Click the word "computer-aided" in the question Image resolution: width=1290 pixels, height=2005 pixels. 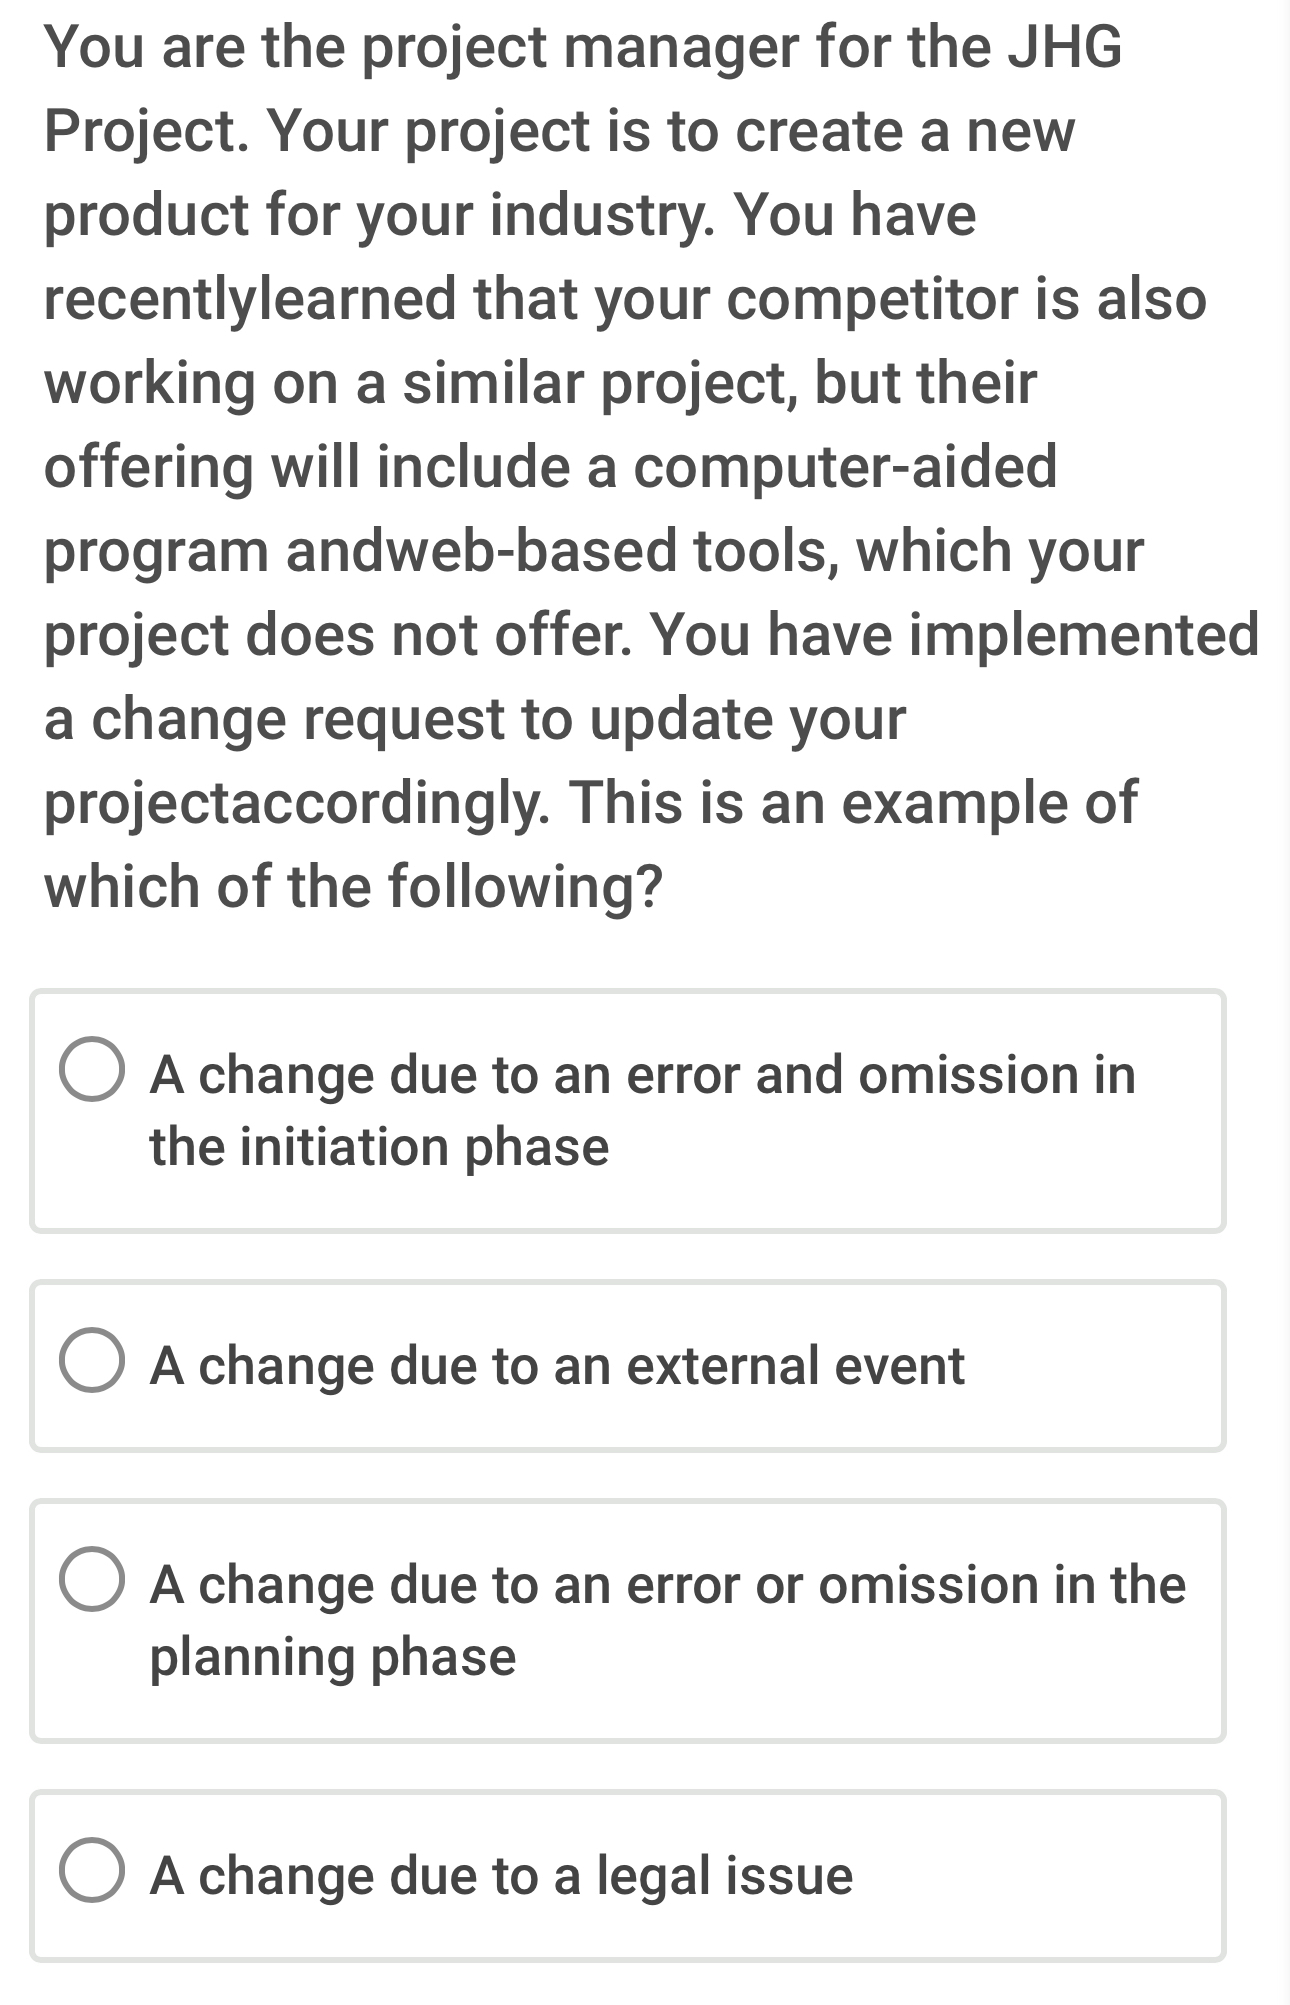[845, 467]
